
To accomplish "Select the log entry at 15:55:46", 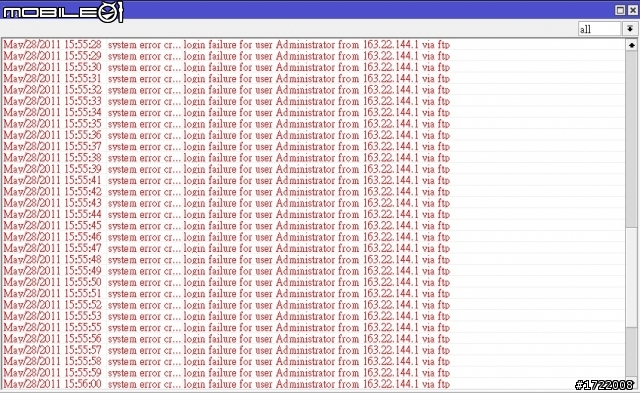I will click(x=313, y=237).
